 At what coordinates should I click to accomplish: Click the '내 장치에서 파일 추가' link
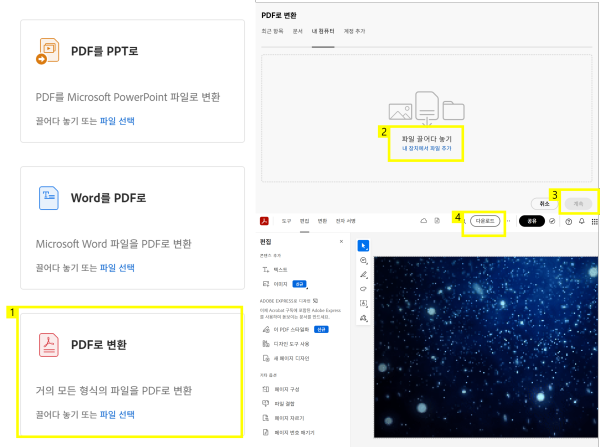tap(427, 148)
